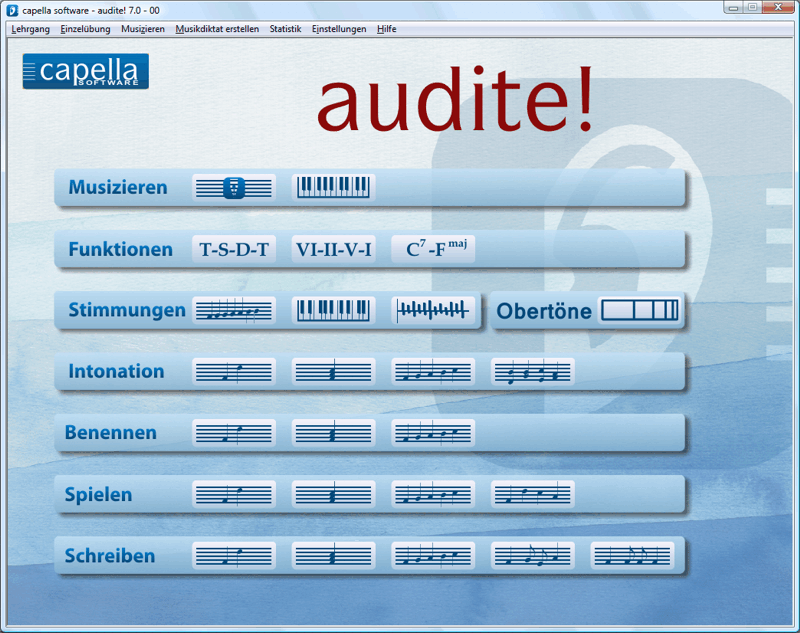The width and height of the screenshot is (800, 633).
Task: Click the Benennen row label
Action: [x=111, y=433]
